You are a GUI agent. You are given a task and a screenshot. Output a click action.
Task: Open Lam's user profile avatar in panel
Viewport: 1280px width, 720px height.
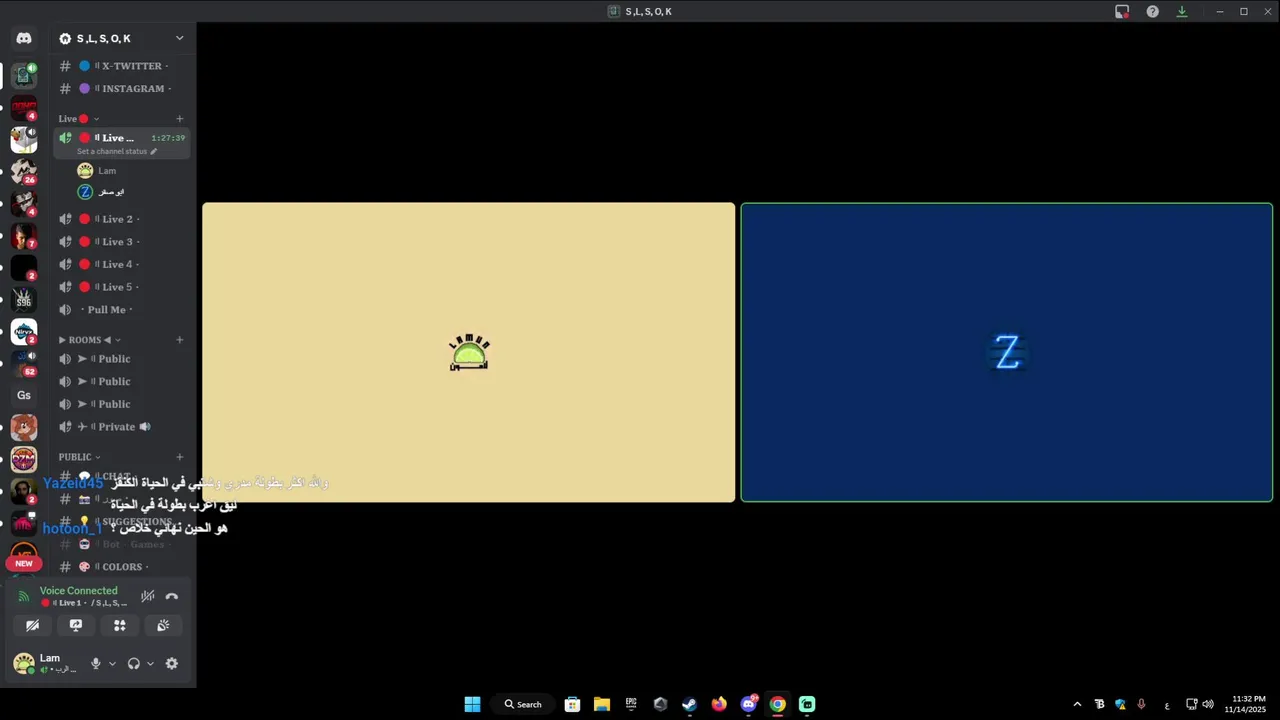[x=23, y=663]
